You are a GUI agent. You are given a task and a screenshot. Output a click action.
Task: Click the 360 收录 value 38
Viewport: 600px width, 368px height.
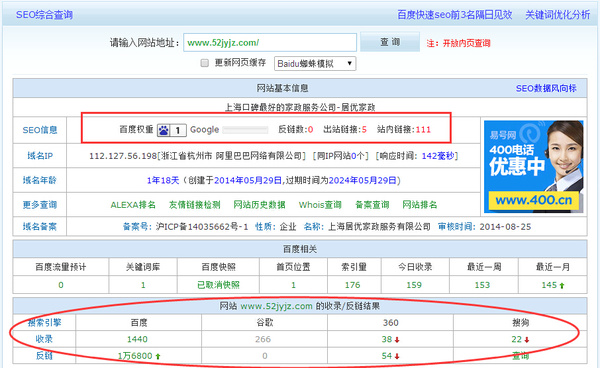[387, 339]
